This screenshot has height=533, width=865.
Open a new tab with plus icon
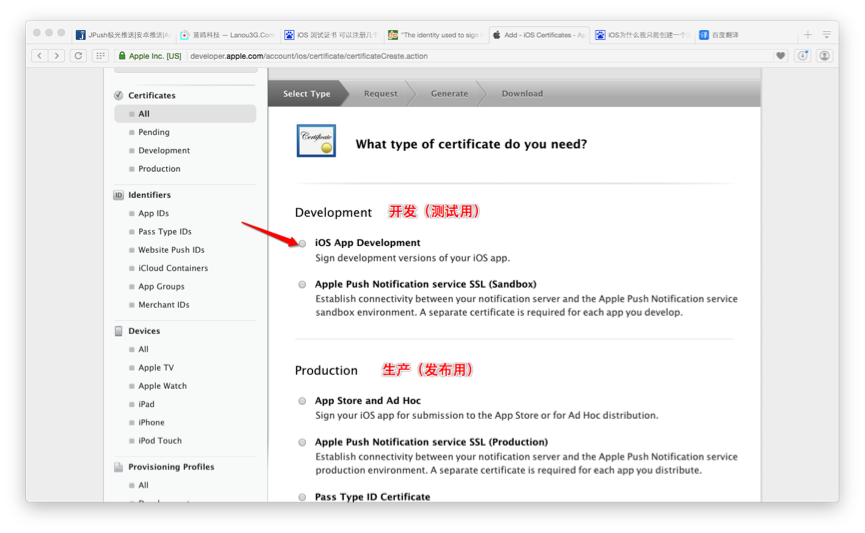[808, 35]
